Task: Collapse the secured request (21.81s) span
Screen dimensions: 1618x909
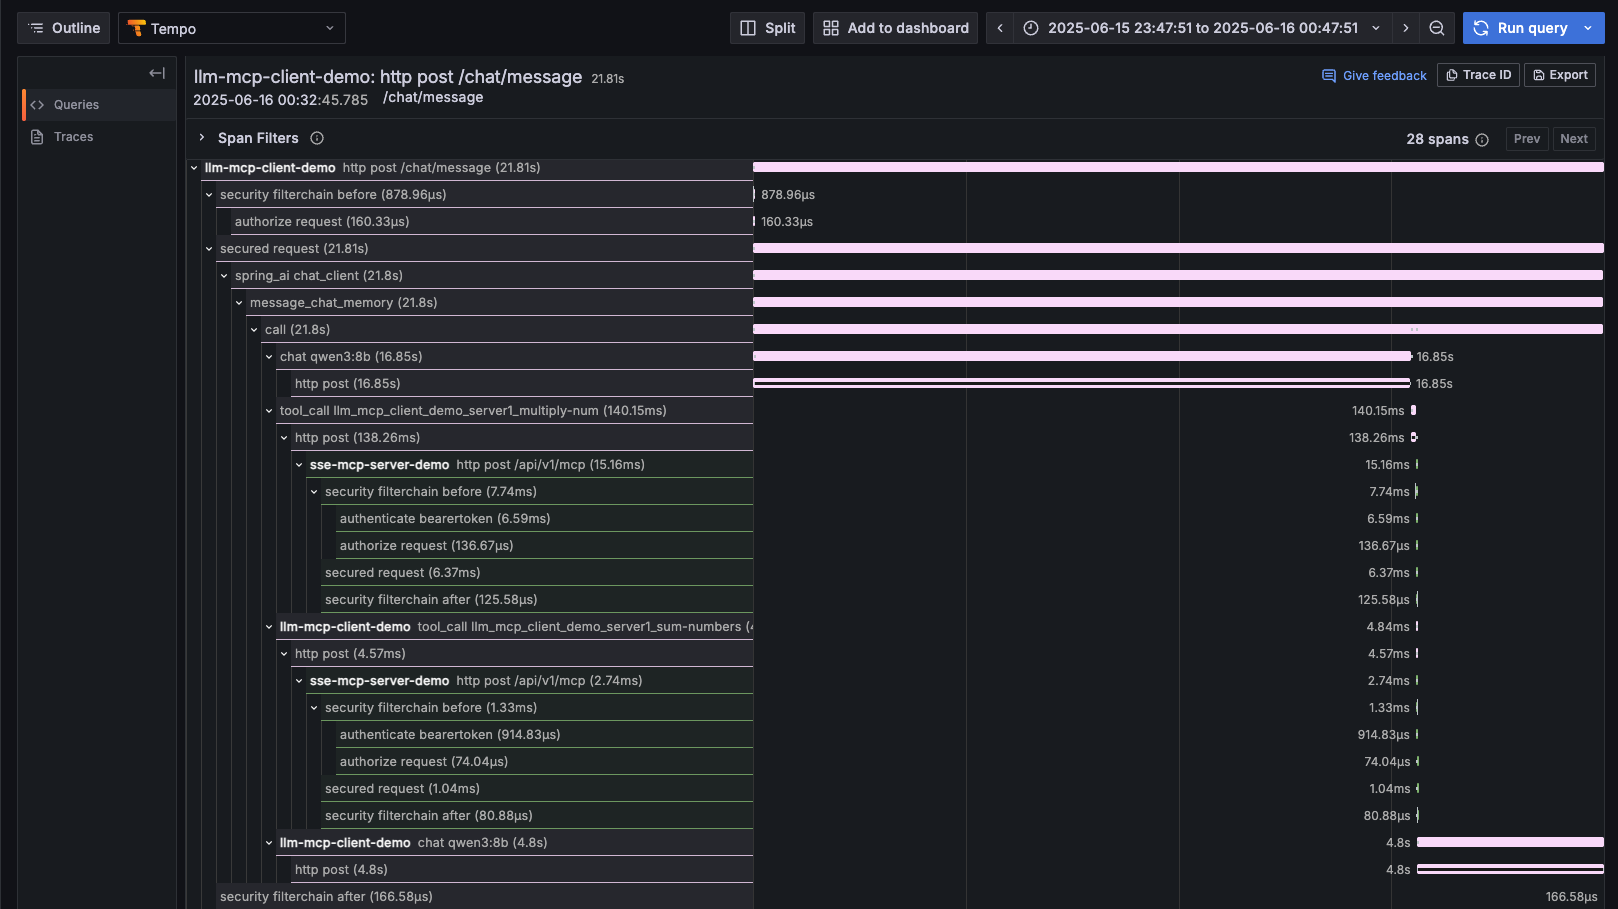Action: [209, 249]
